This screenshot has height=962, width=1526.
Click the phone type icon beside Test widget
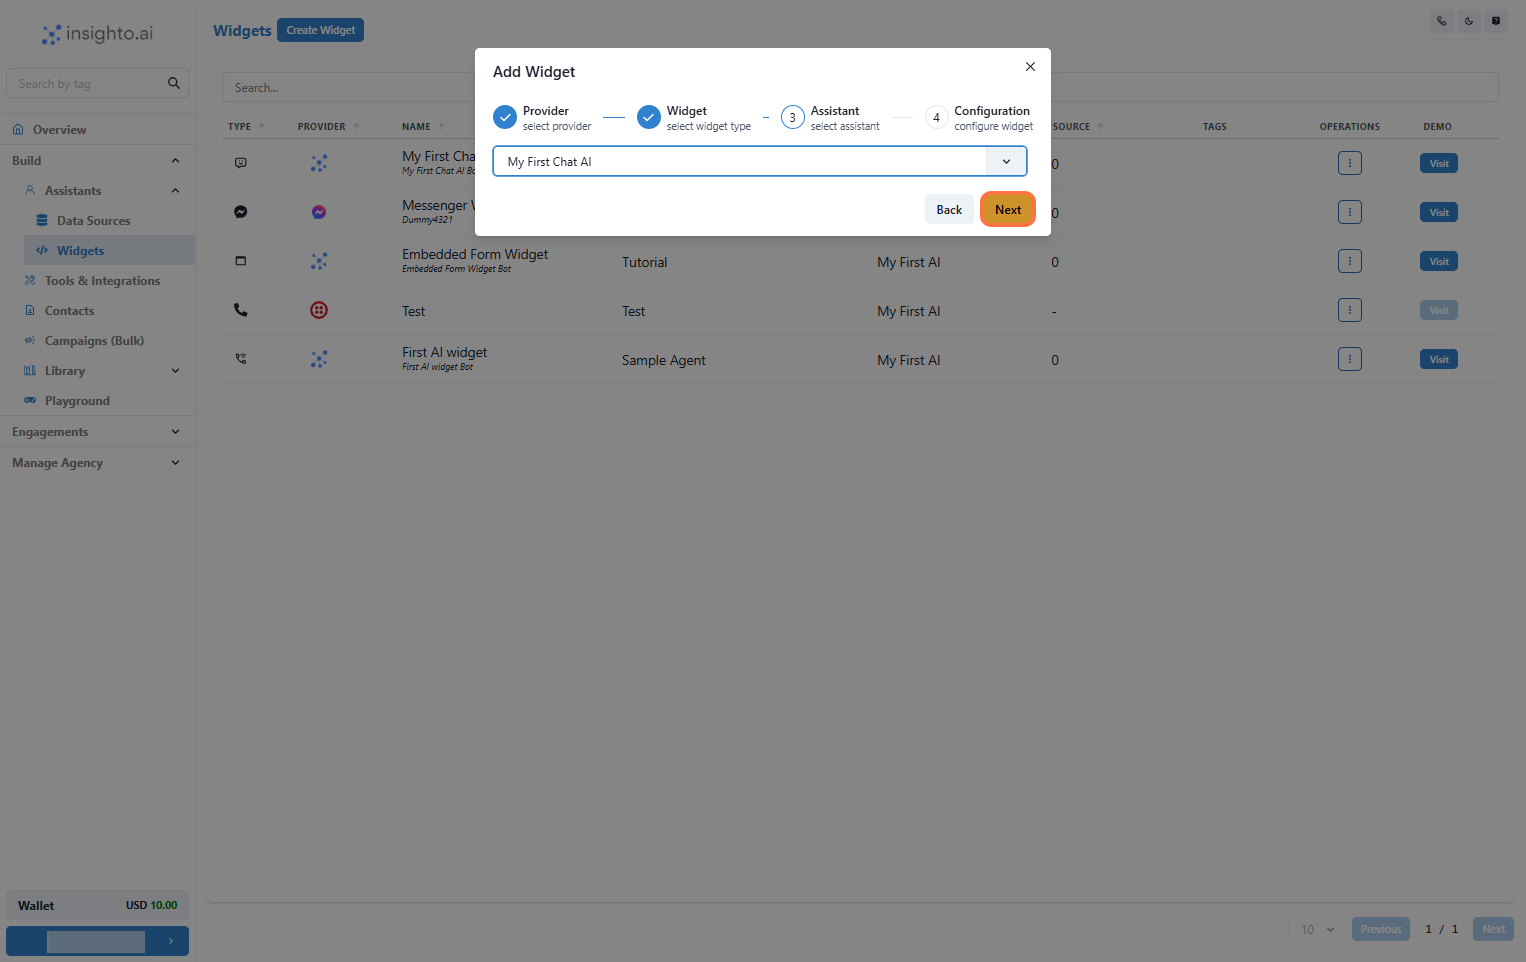[x=240, y=310]
